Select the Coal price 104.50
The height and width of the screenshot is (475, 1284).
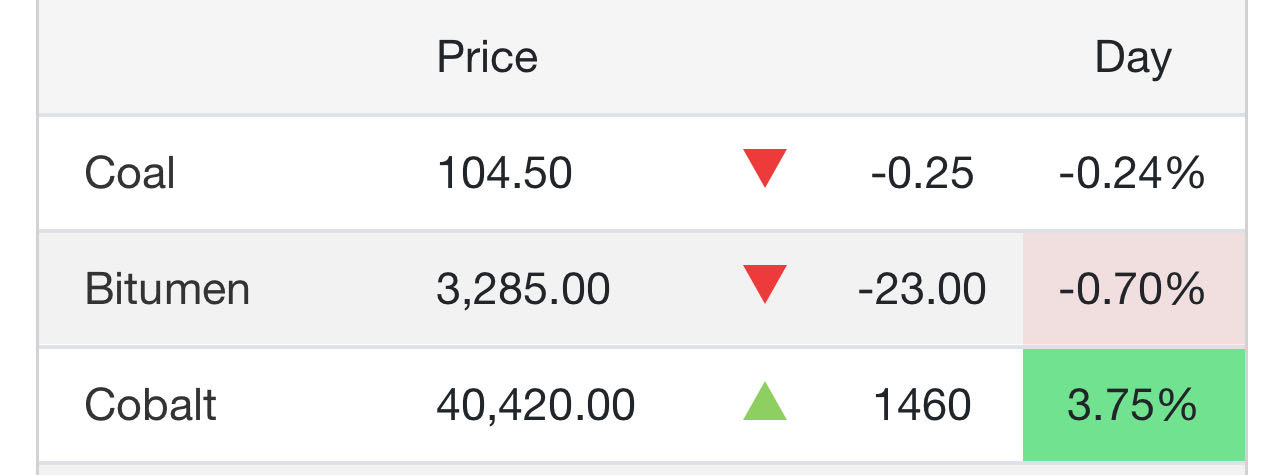tap(504, 173)
